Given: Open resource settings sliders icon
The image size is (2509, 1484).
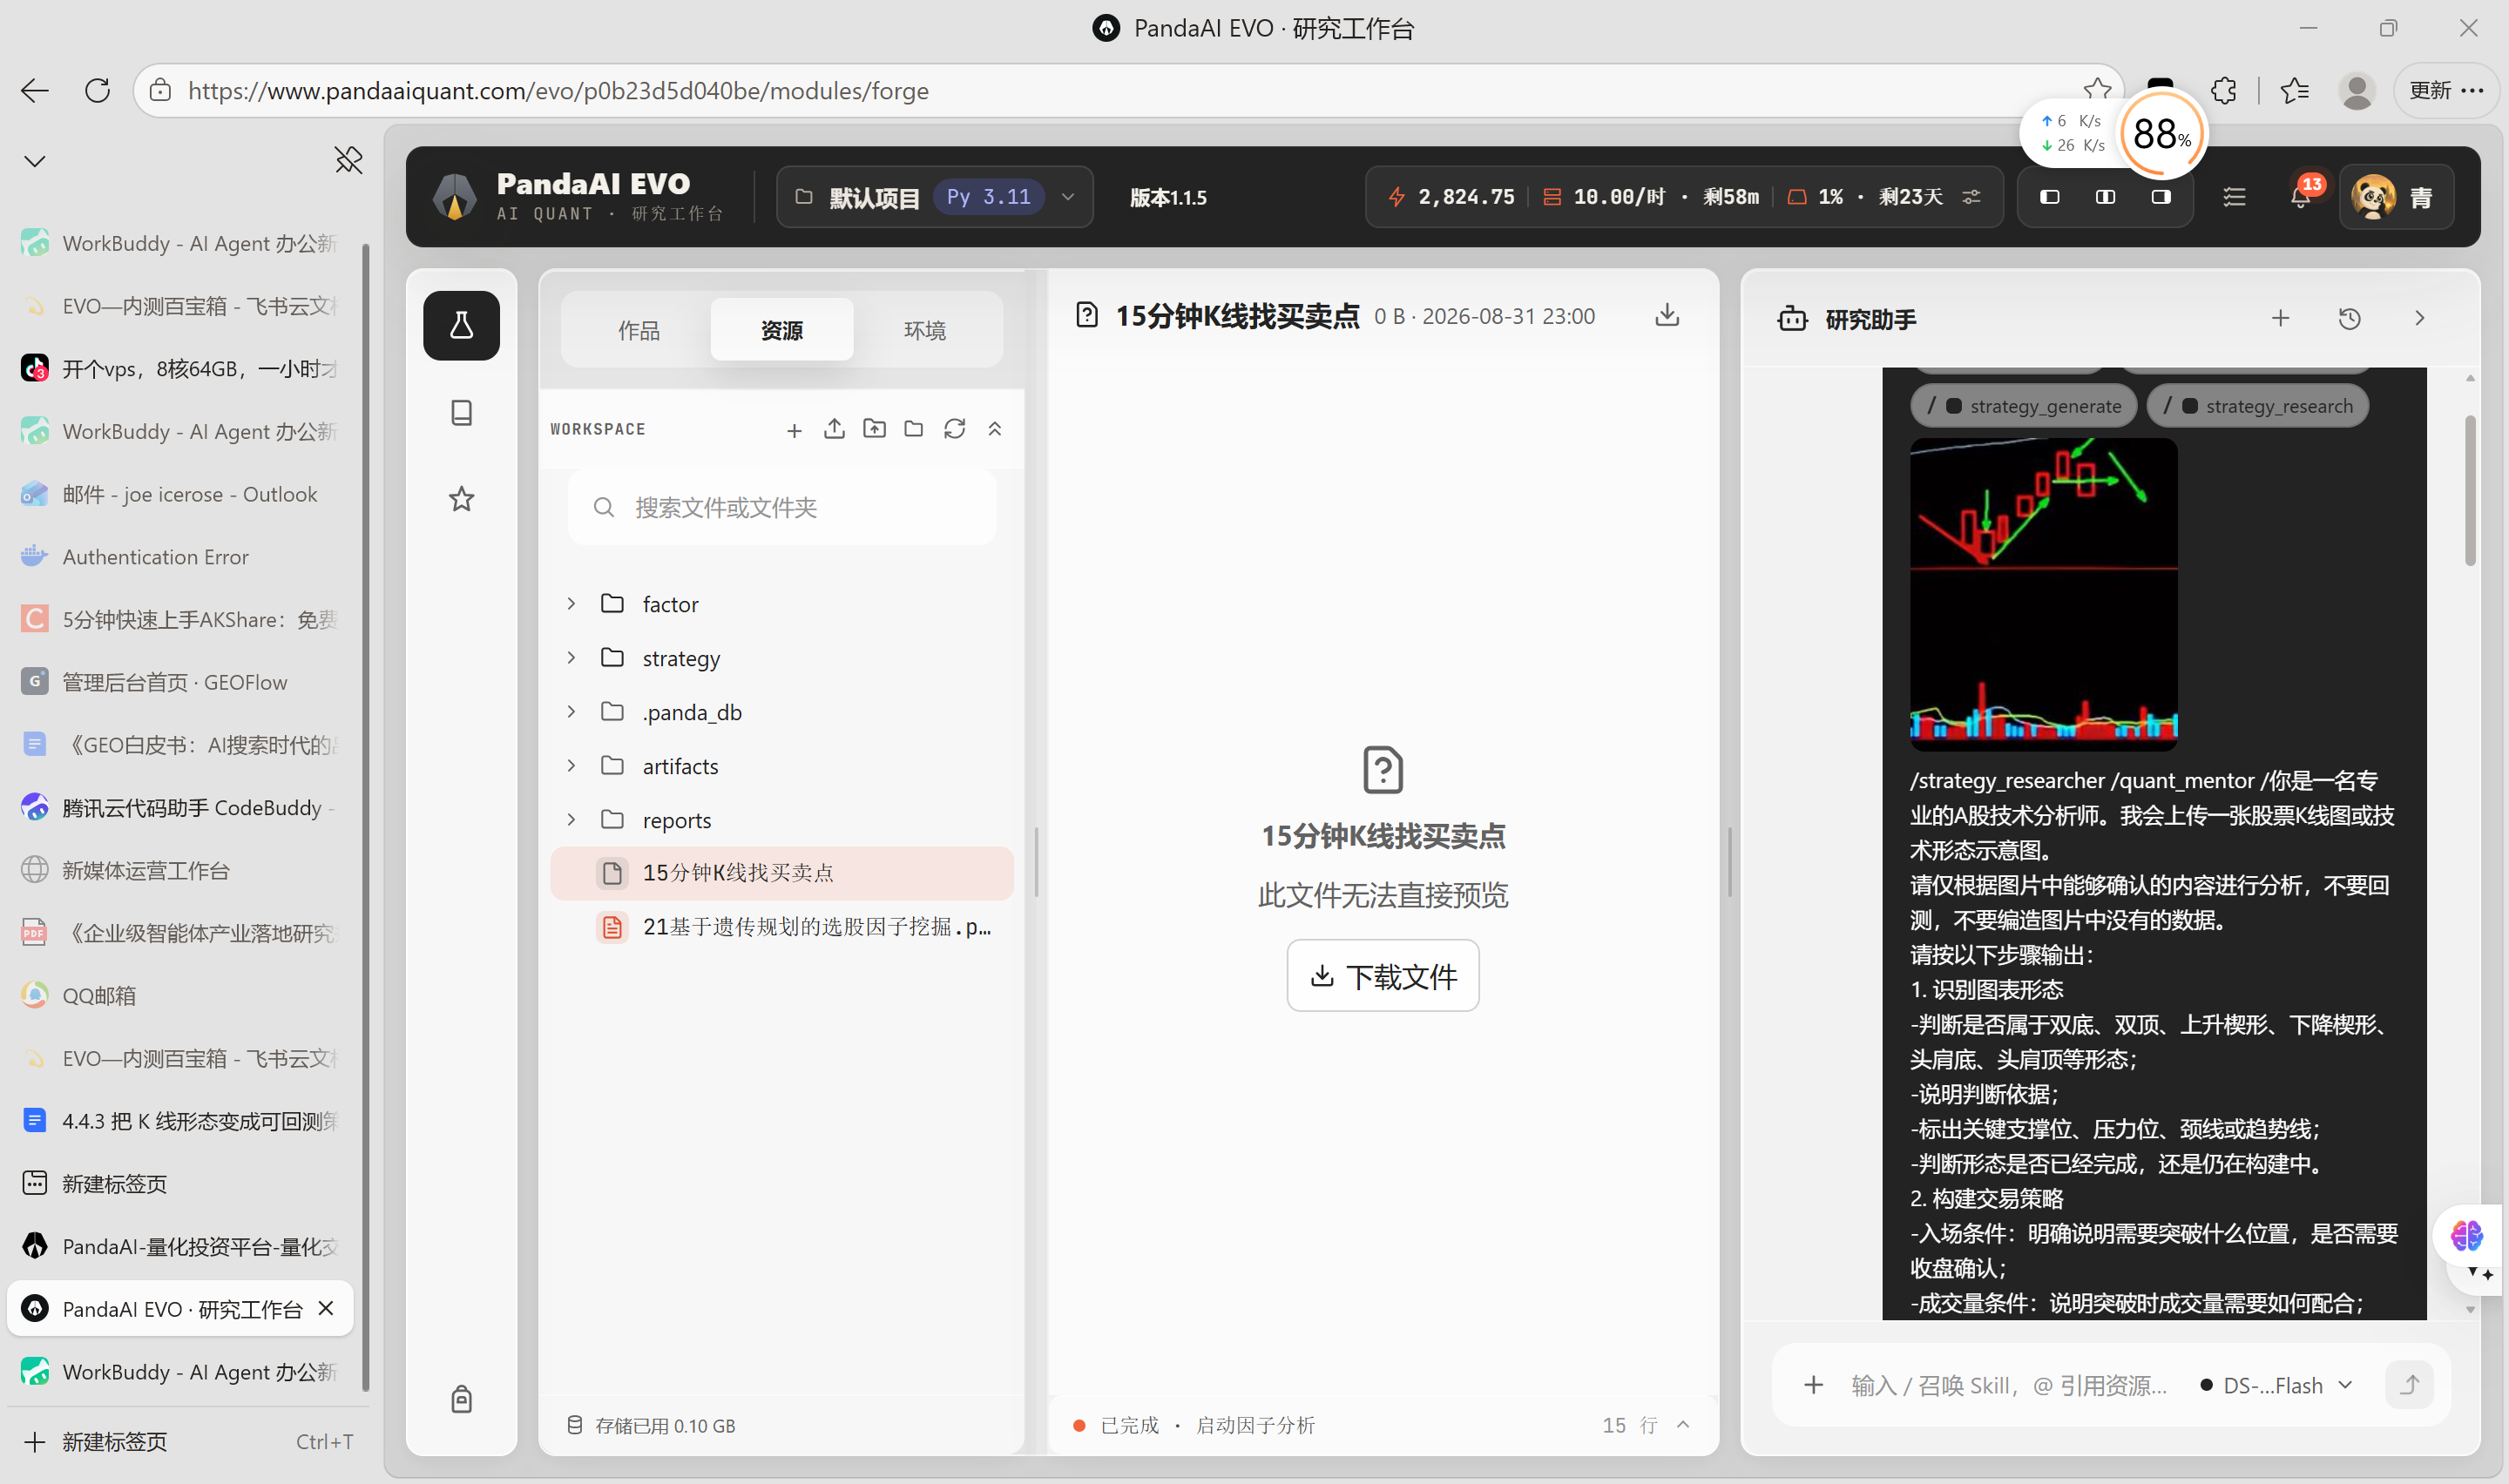Looking at the screenshot, I should 1971,197.
